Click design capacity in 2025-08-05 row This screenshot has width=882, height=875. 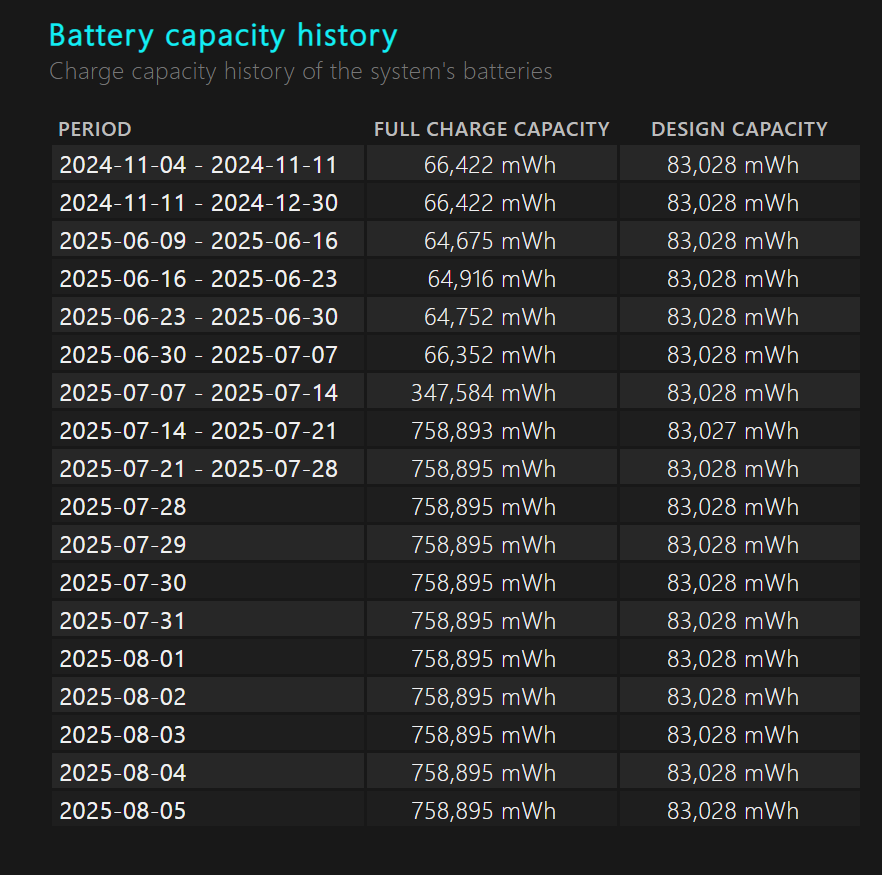733,811
